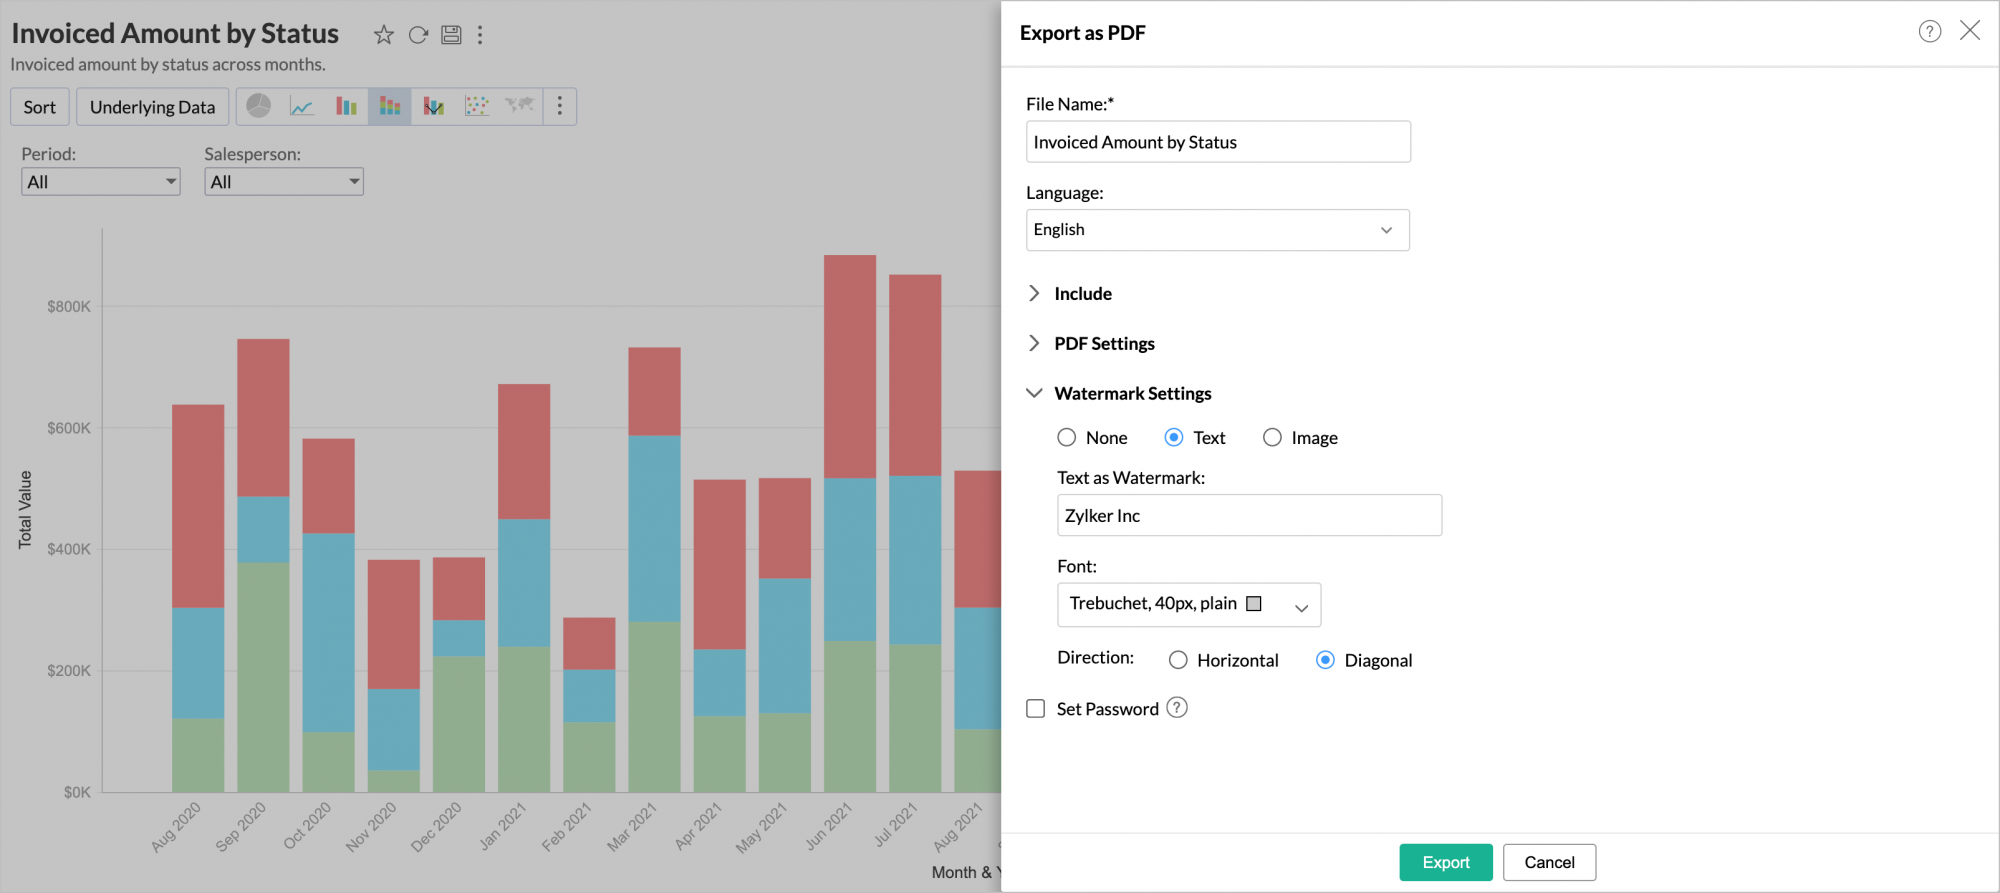Select the None watermark radio button

pos(1067,438)
